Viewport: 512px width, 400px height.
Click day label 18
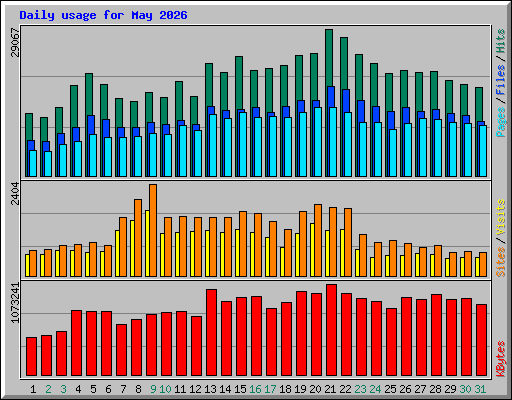tap(285, 389)
